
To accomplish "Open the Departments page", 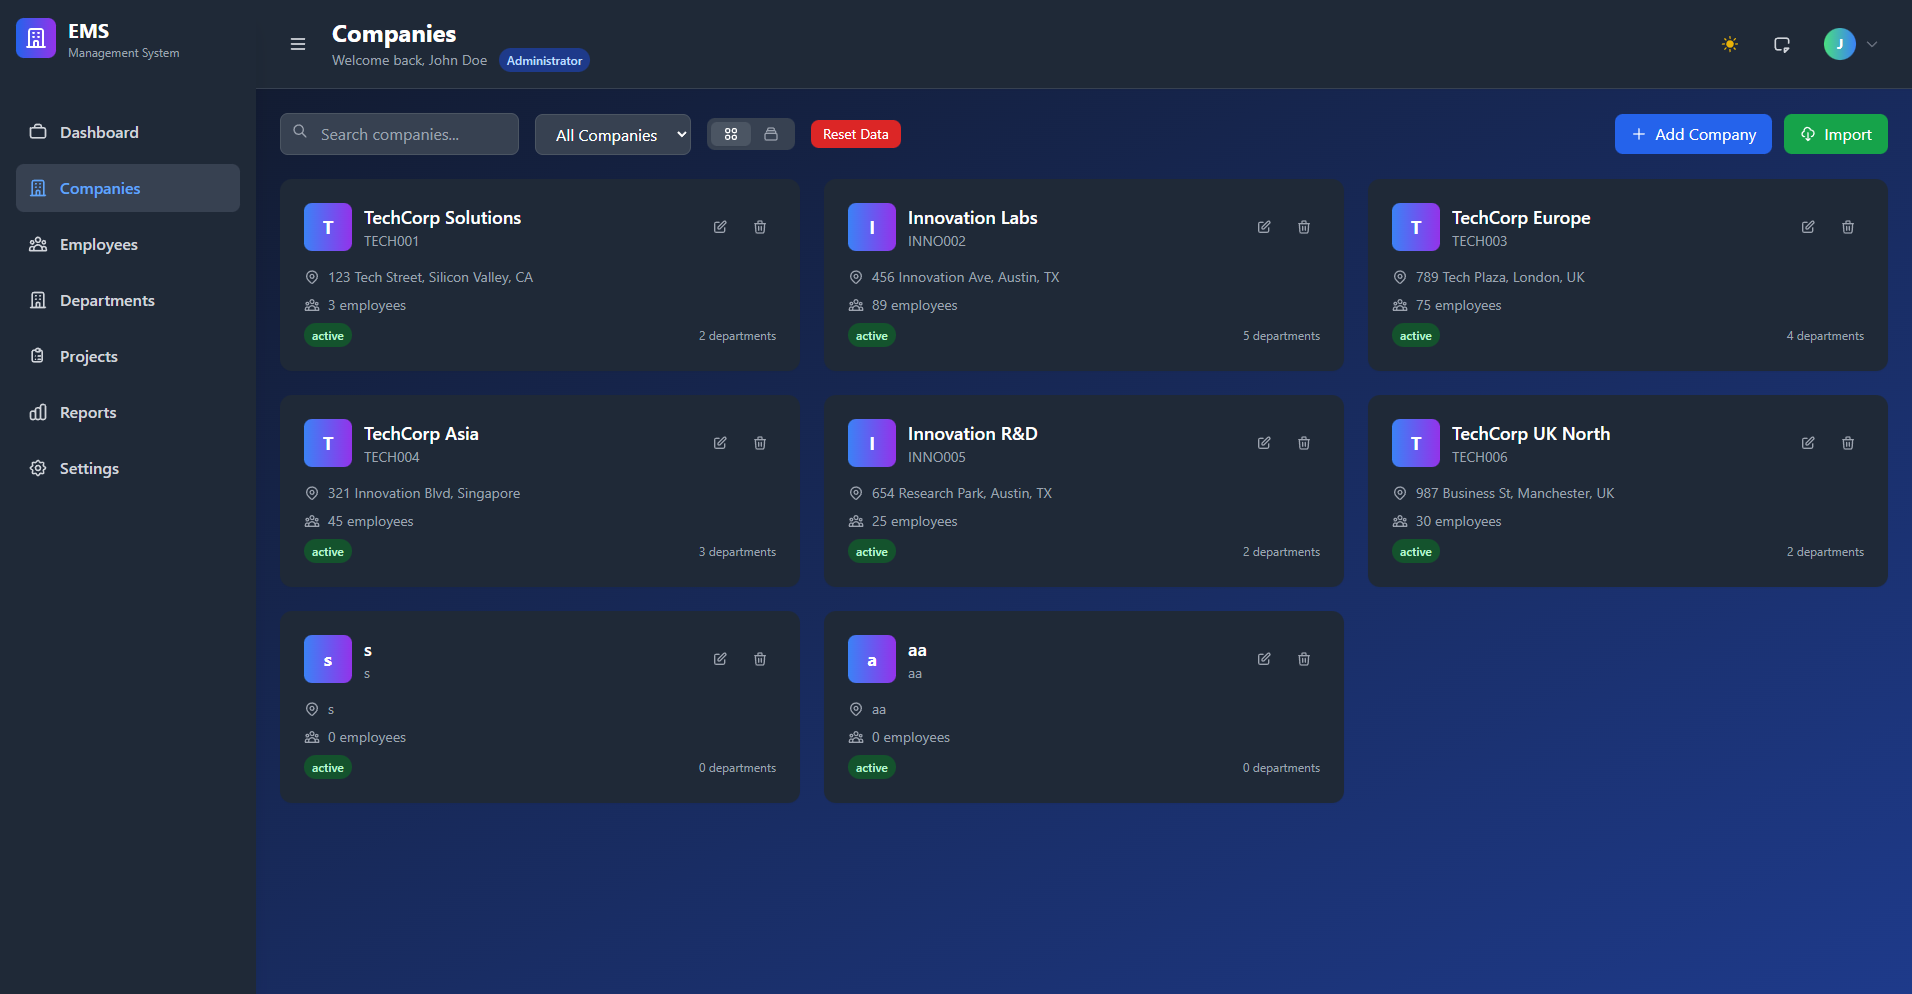I will [x=107, y=300].
